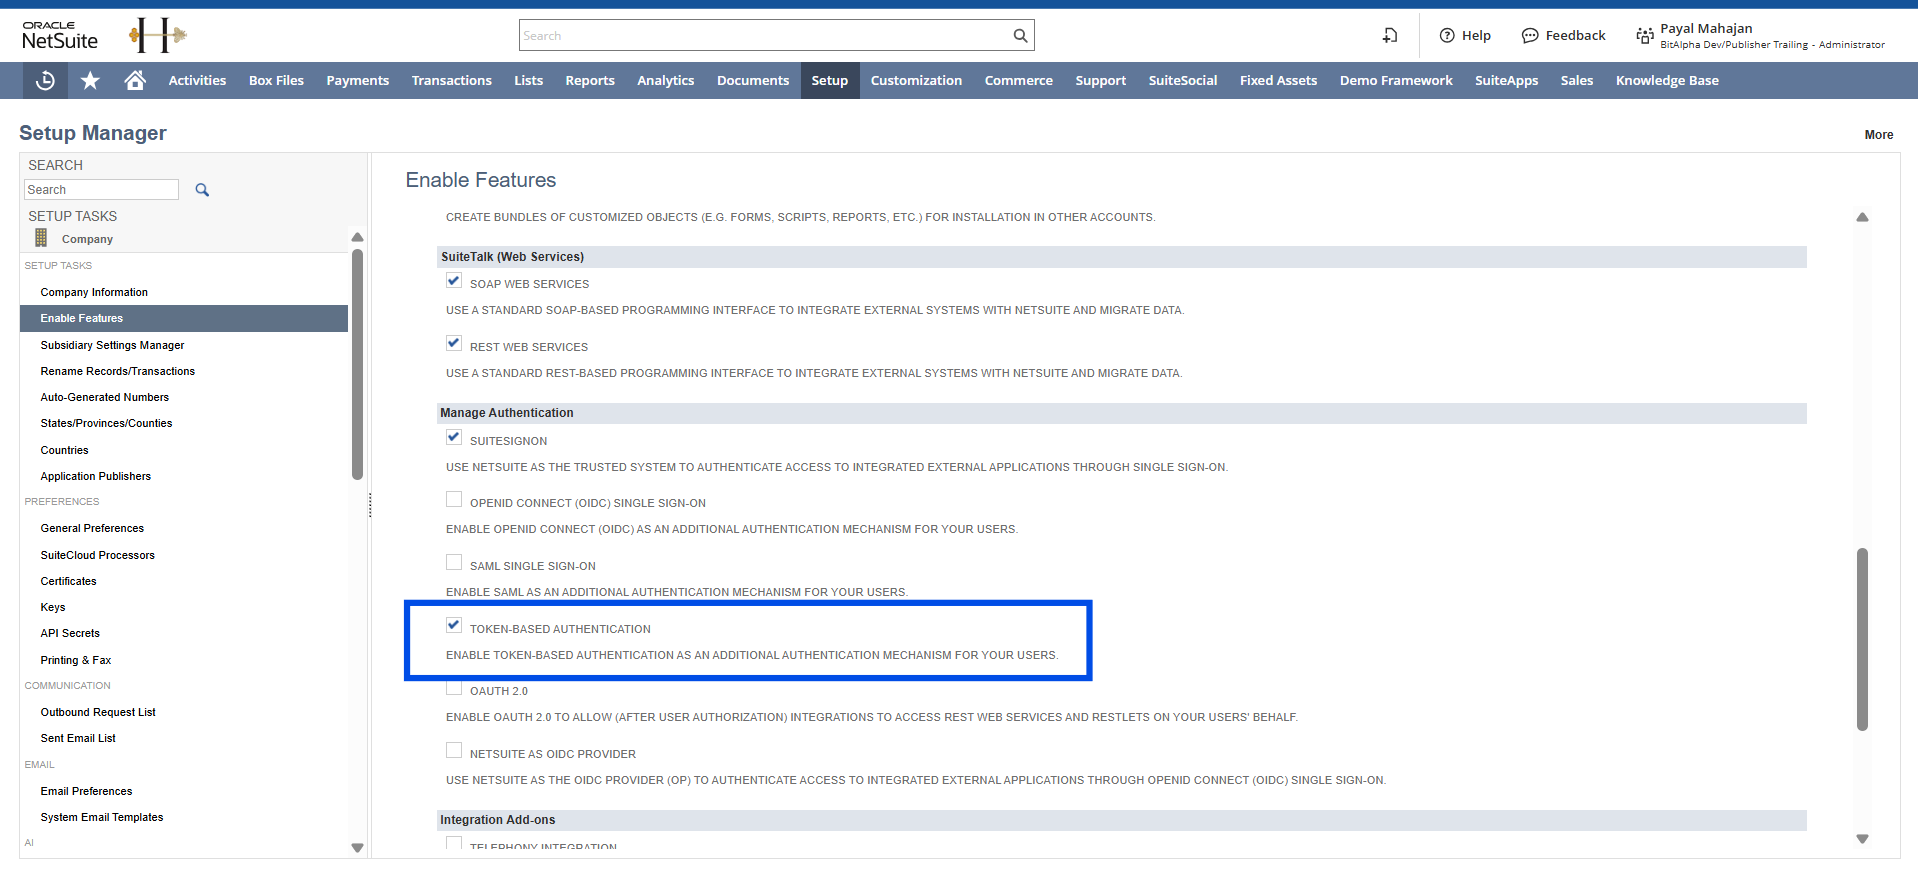1918x872 pixels.
Task: Click the Feedback speech bubble icon
Action: [1530, 35]
